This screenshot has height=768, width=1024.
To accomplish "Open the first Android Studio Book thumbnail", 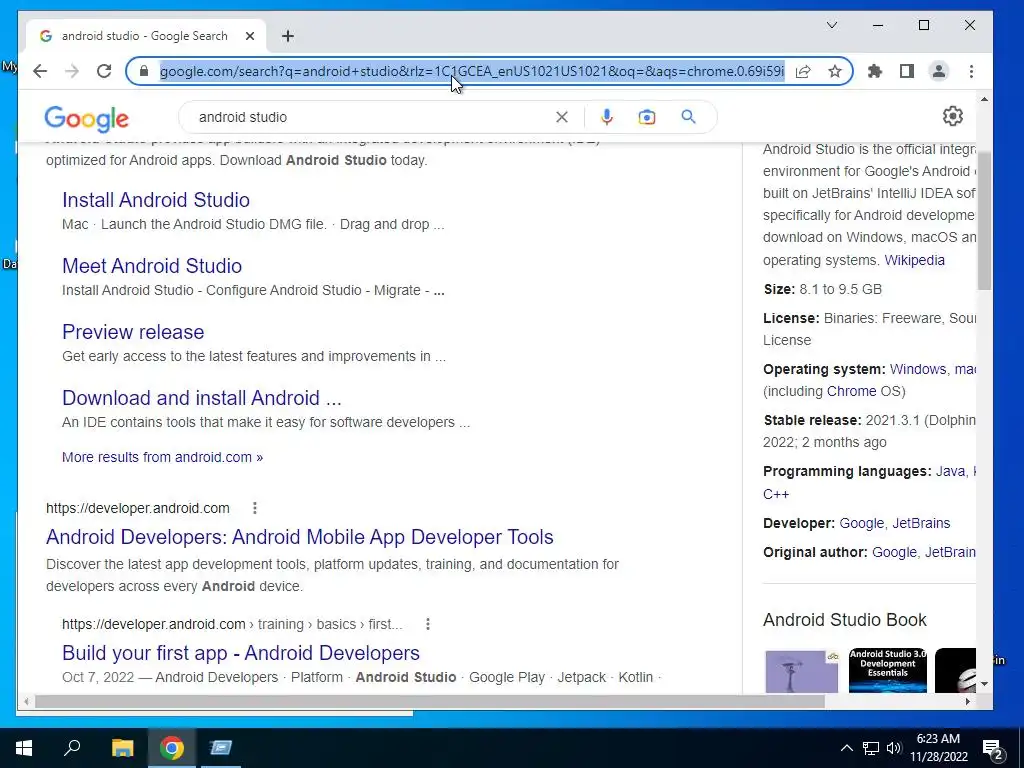I will (801, 671).
